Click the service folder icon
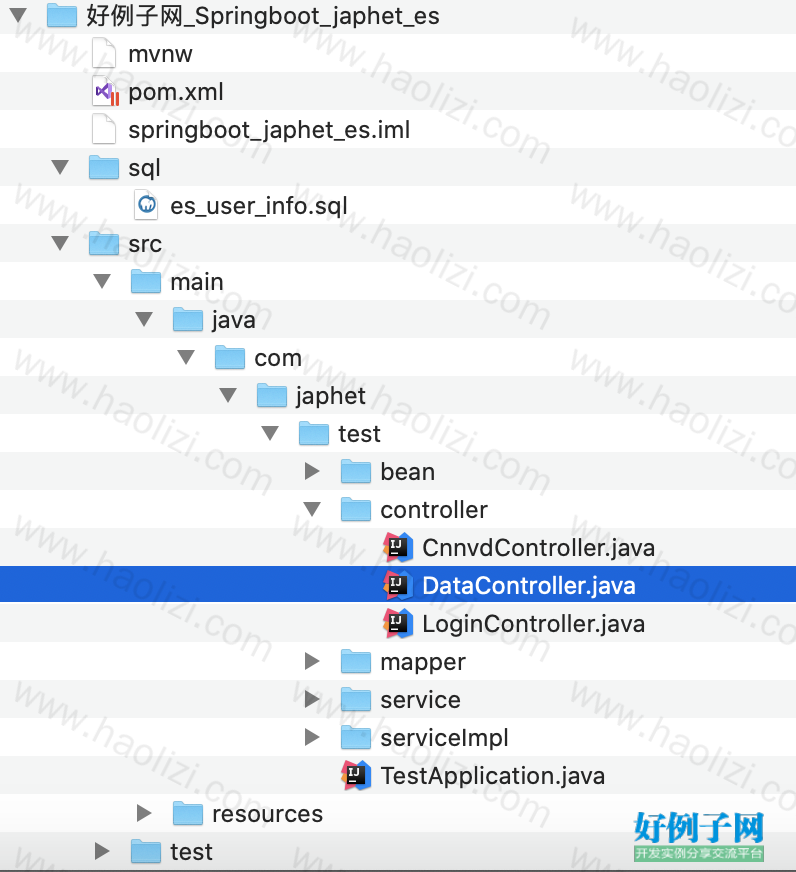This screenshot has height=872, width=796. (356, 700)
